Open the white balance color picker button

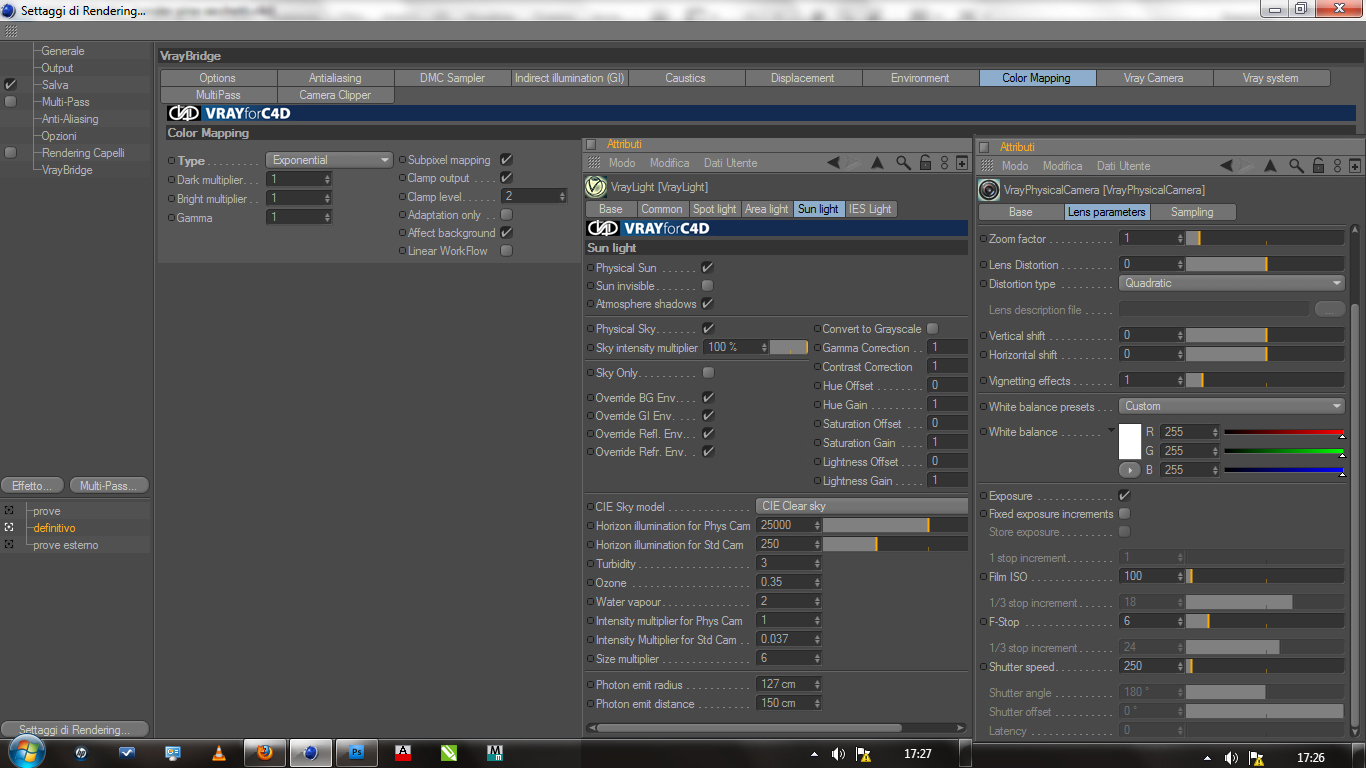[1130, 469]
